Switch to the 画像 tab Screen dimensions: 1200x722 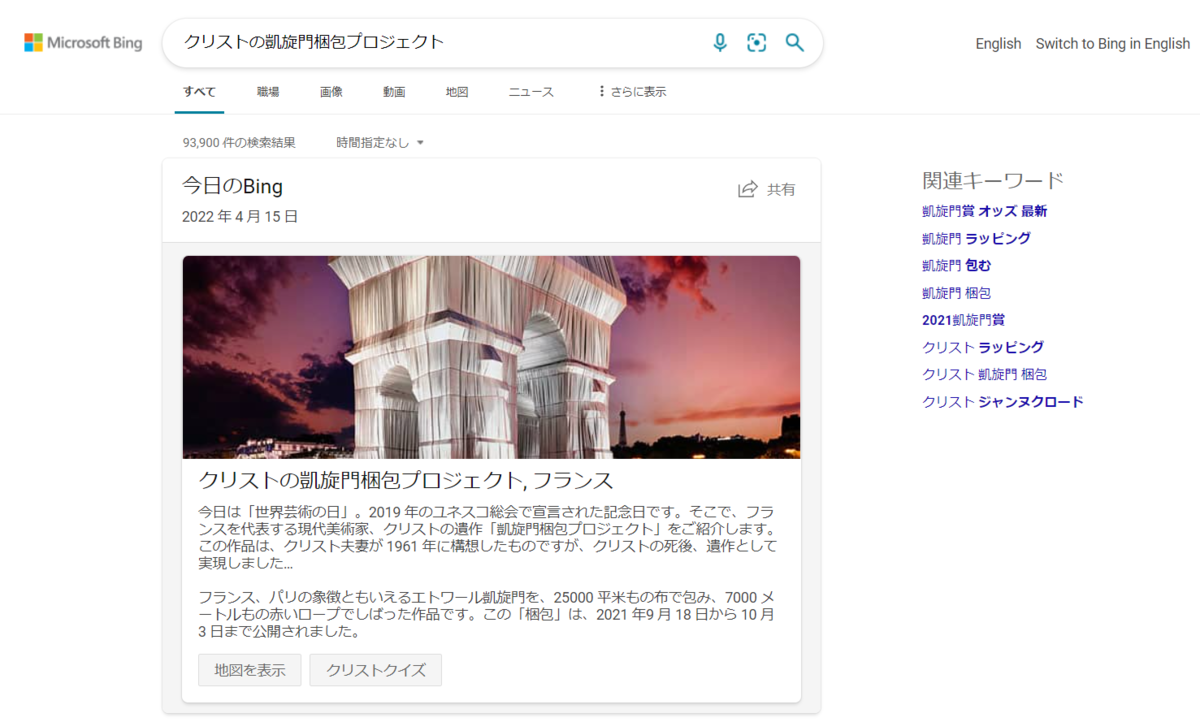click(331, 91)
